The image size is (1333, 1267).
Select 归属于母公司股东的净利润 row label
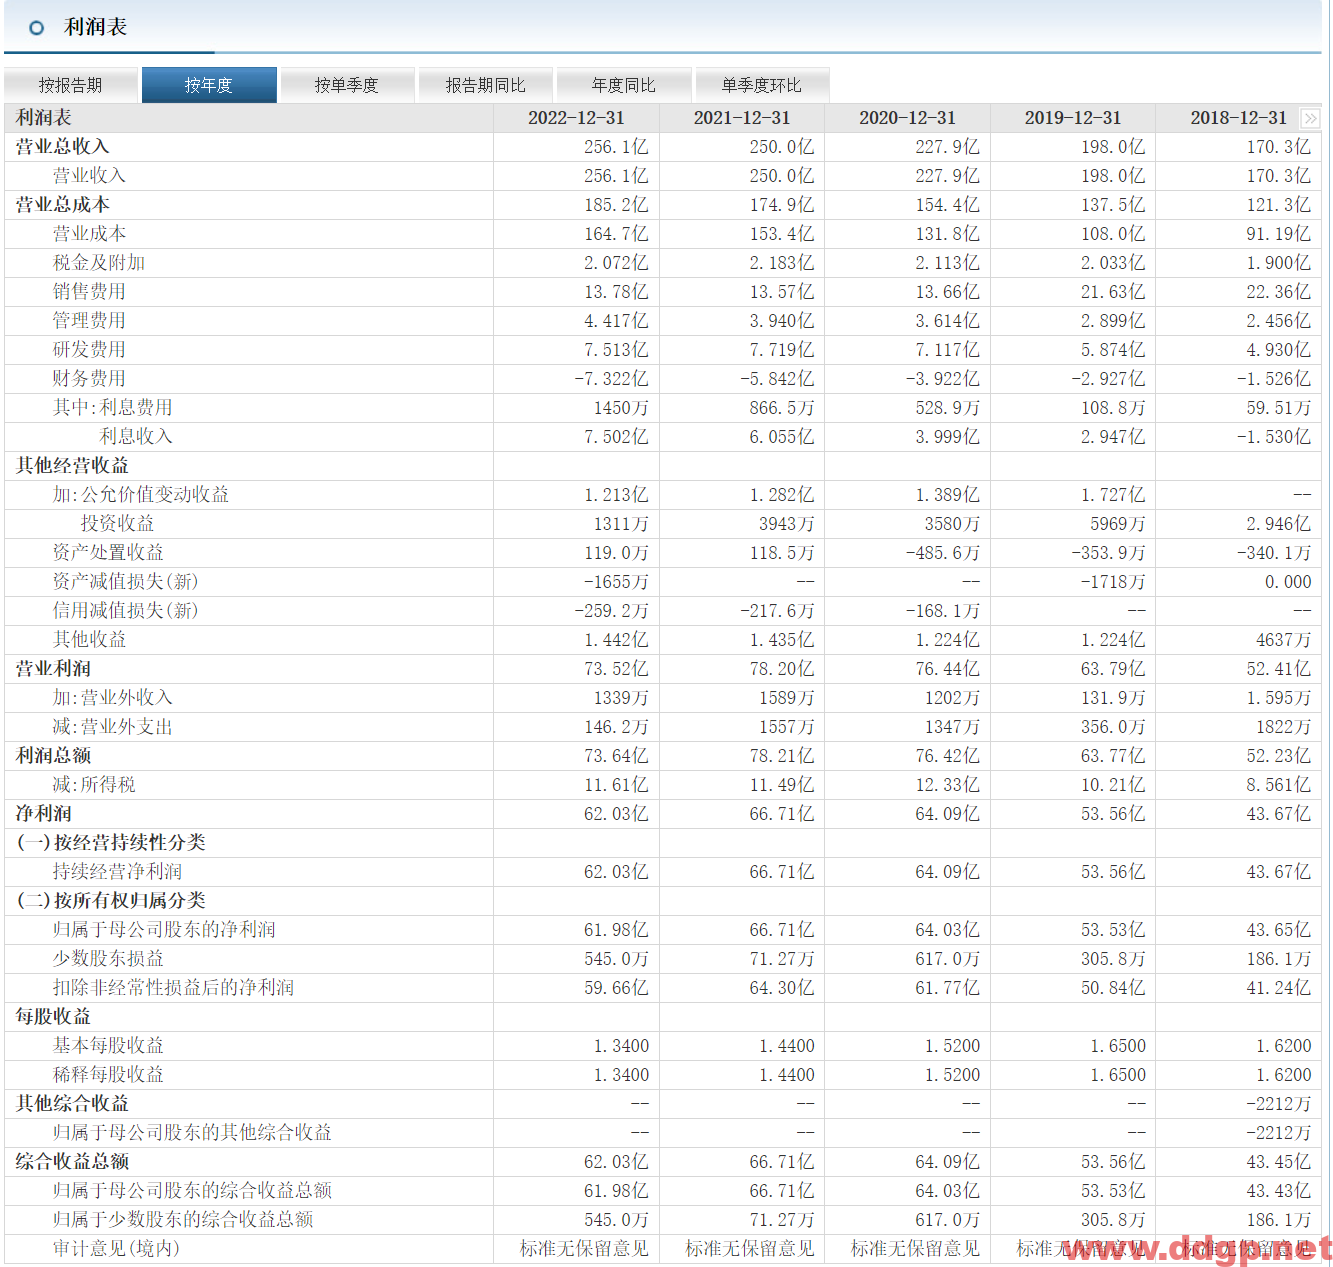[164, 930]
